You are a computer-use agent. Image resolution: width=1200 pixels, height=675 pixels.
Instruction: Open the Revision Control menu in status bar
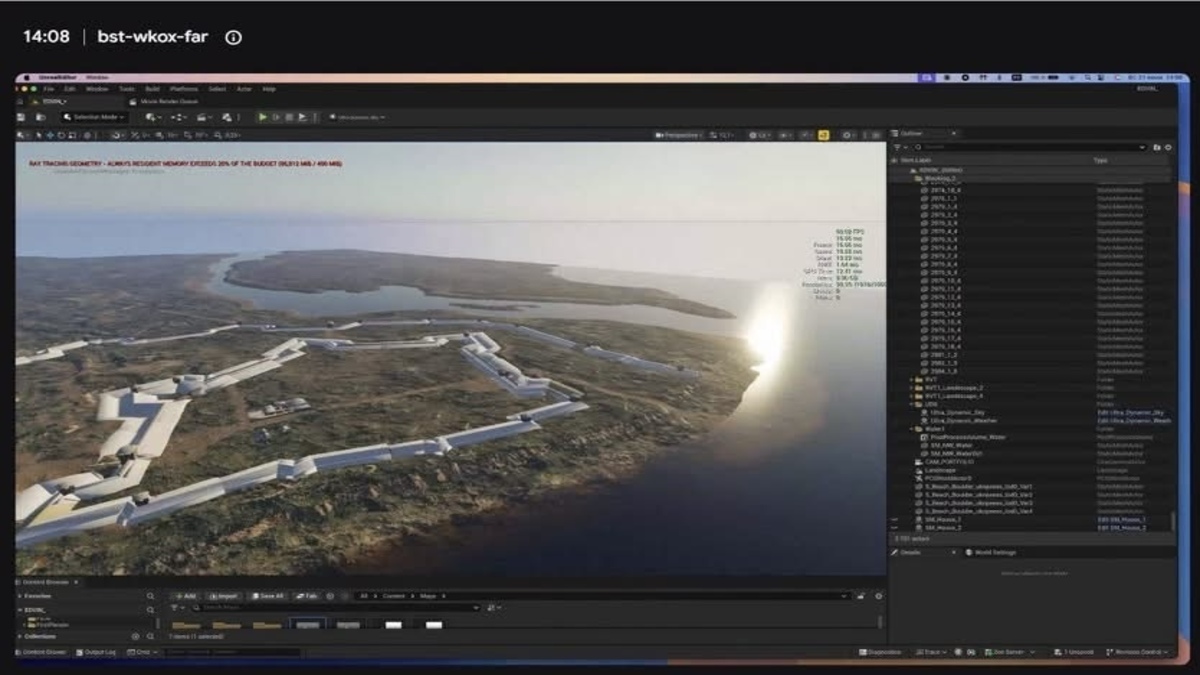1137,652
